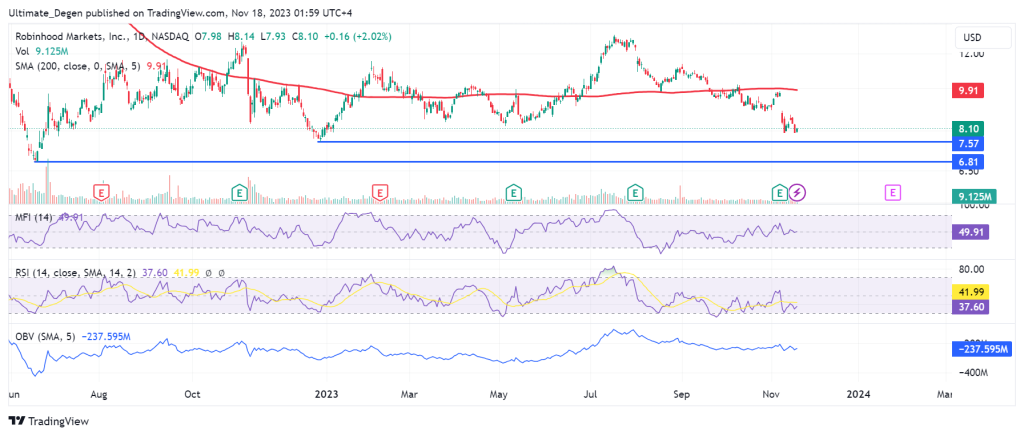The image size is (1024, 436).
Task: Click the Oct label on time axis
Action: click(x=193, y=394)
